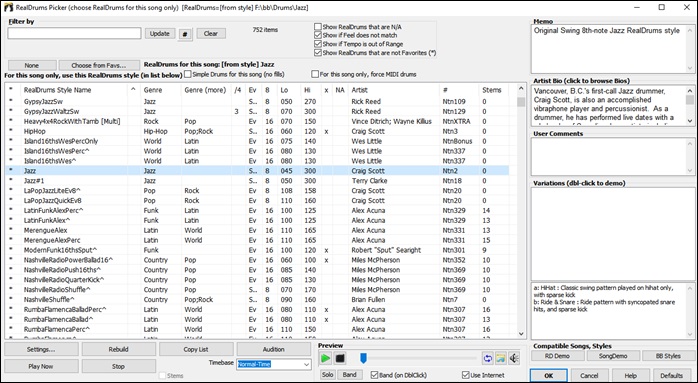Click the blue preview position slider thumb
Viewport: 698px width, 383px height.
pos(363,358)
